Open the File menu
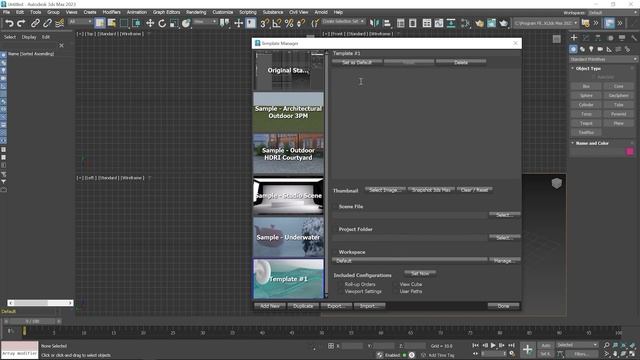640x360 pixels. point(7,12)
